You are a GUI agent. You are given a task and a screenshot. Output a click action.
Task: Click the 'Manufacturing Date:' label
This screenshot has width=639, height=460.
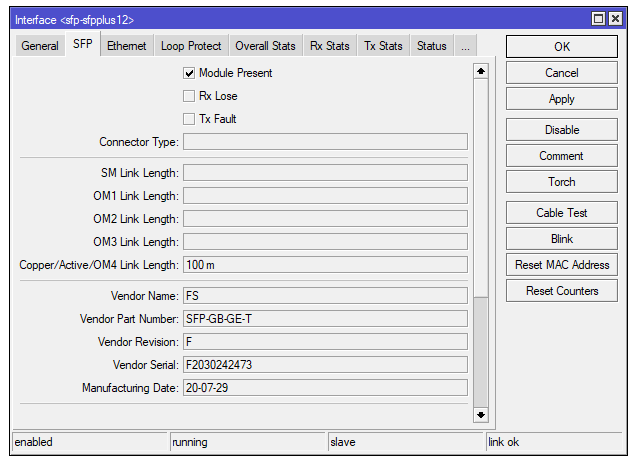tap(130, 387)
